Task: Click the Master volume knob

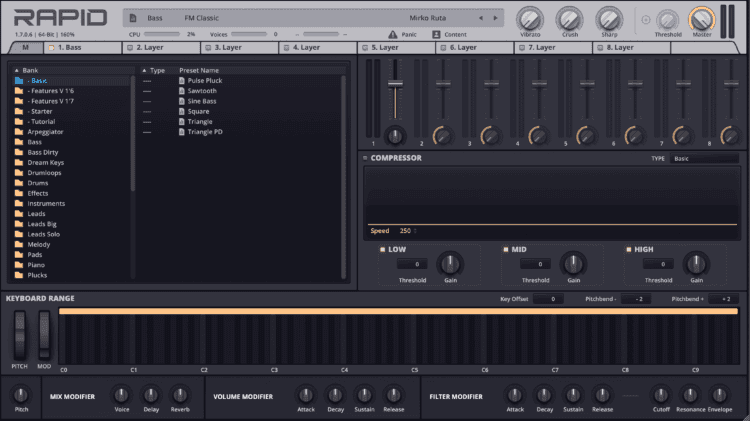Action: pyautogui.click(x=702, y=20)
